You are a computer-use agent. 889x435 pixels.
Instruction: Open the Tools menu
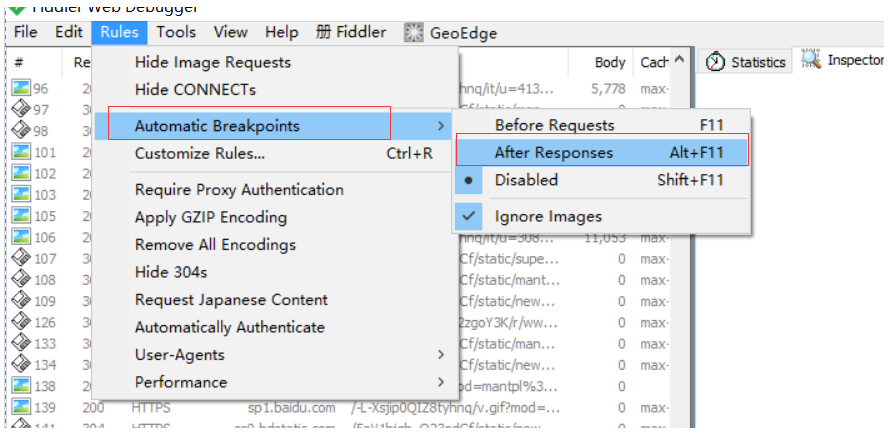click(x=176, y=32)
